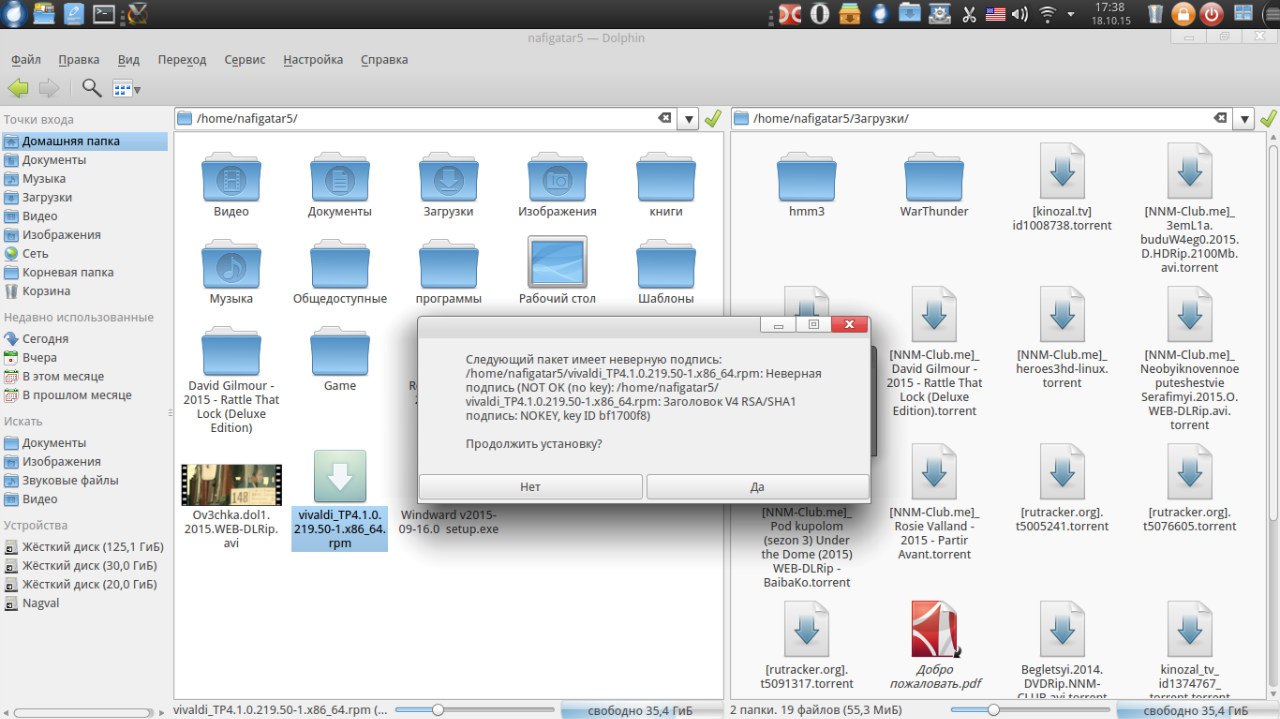The width and height of the screenshot is (1280, 719).
Task: Select the Документы folder in left pane
Action: (x=340, y=178)
